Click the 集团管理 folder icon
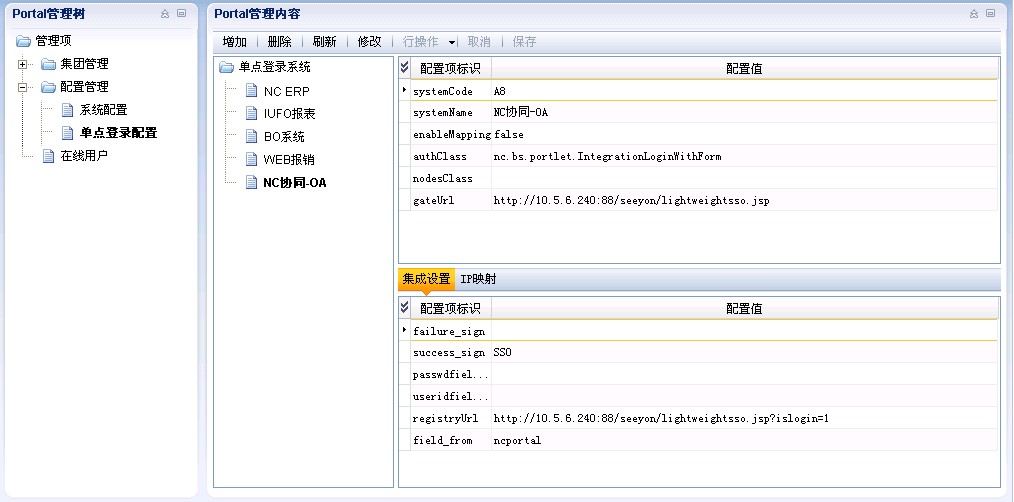The width and height of the screenshot is (1014, 502). pyautogui.click(x=49, y=64)
